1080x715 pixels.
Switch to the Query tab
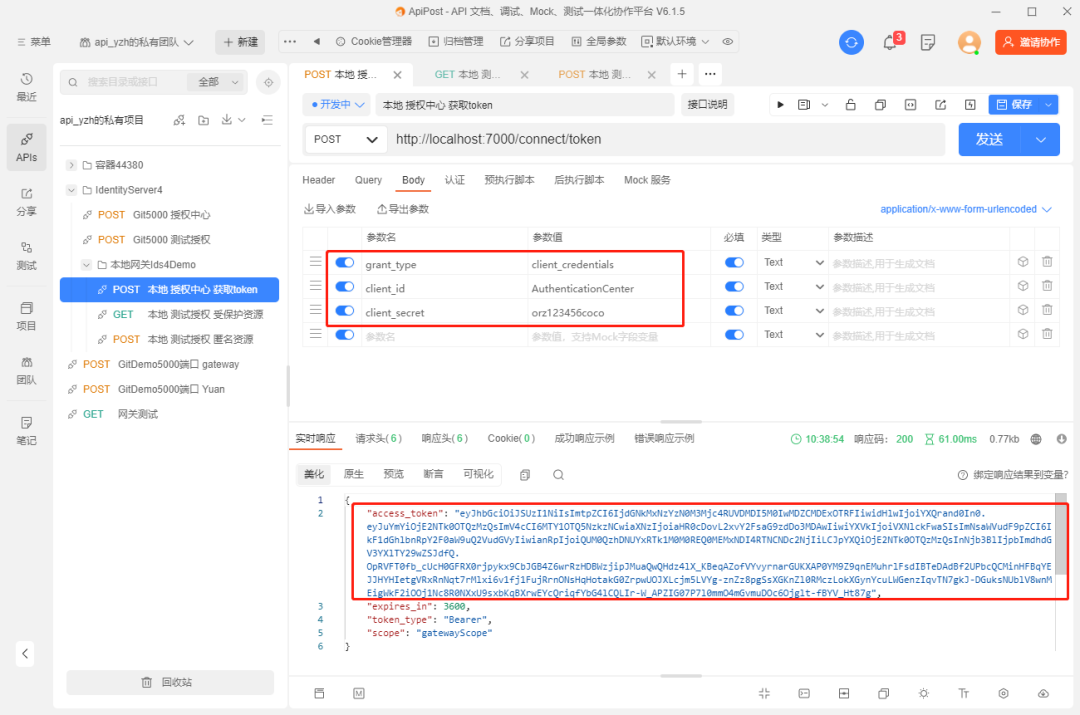pos(368,180)
